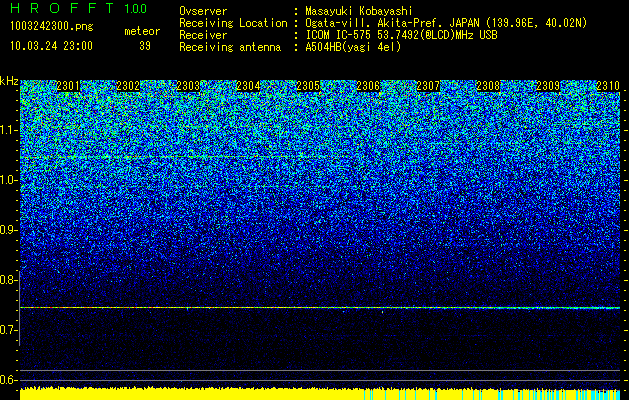Viewport: 629px width, 400px height.
Task: Click the 2305 time marker
Action: (308, 86)
